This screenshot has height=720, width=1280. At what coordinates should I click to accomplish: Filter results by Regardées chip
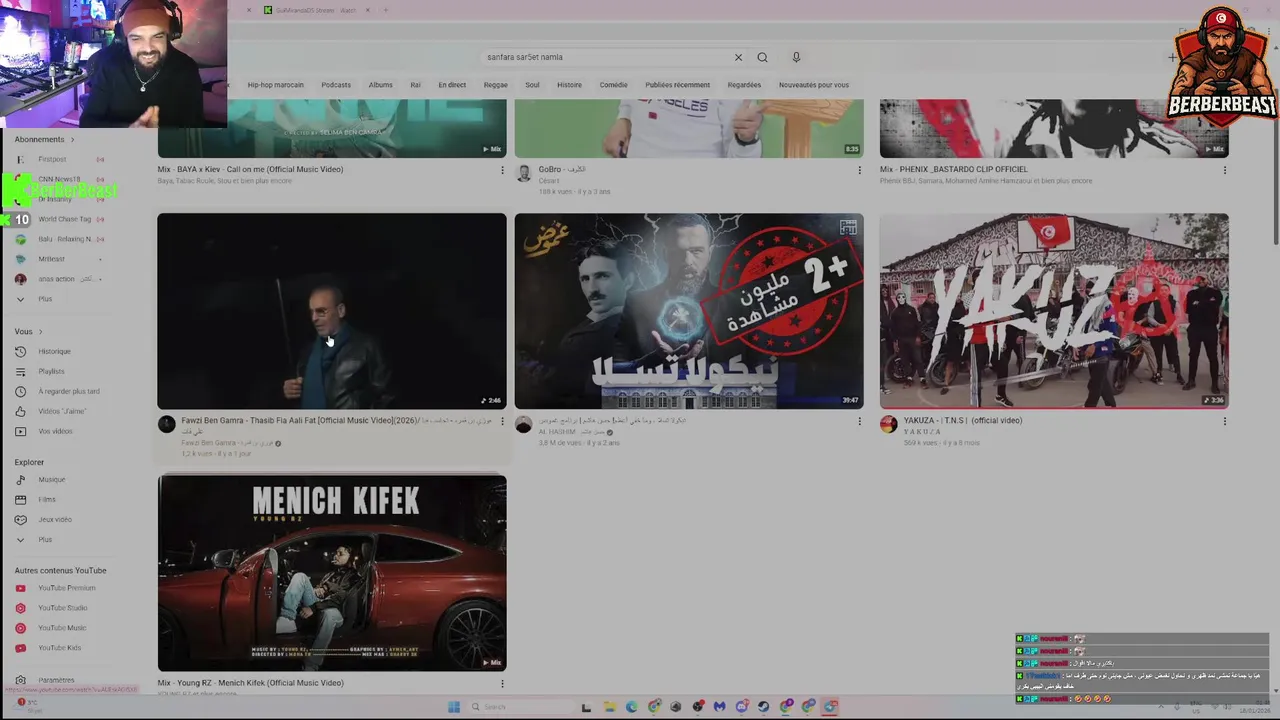coord(744,85)
